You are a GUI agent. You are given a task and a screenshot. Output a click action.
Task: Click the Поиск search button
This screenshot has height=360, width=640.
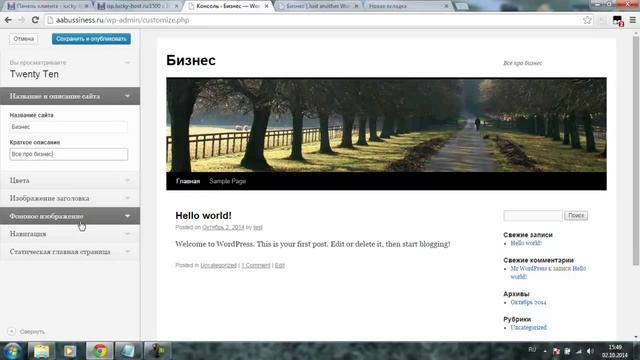(576, 215)
